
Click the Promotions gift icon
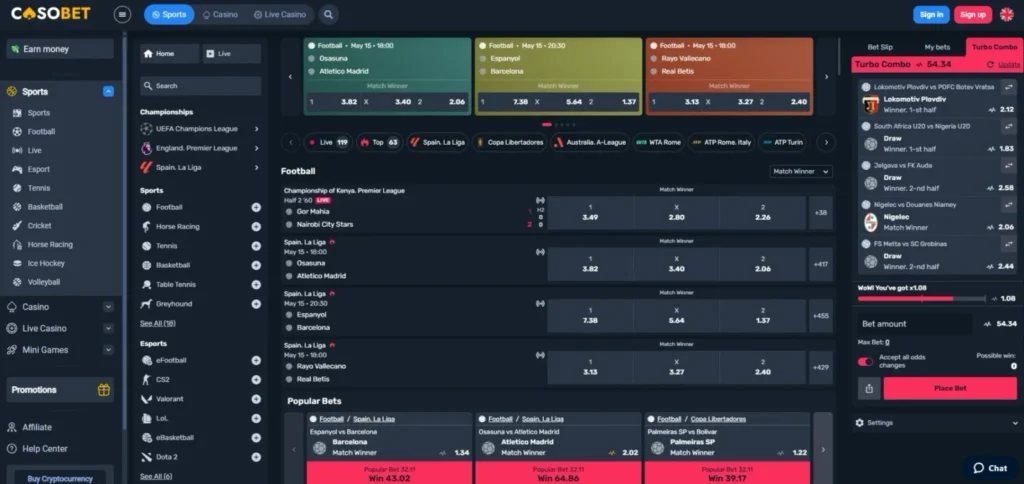(x=104, y=390)
